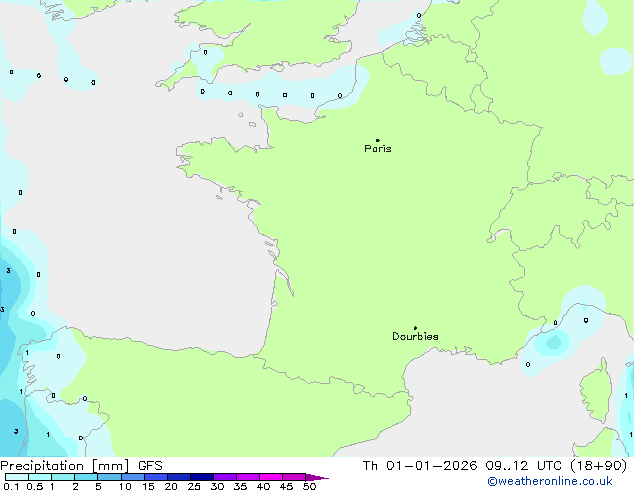Pick the legend swatch between 45 and 50
The image size is (634, 490).
(x=294, y=477)
